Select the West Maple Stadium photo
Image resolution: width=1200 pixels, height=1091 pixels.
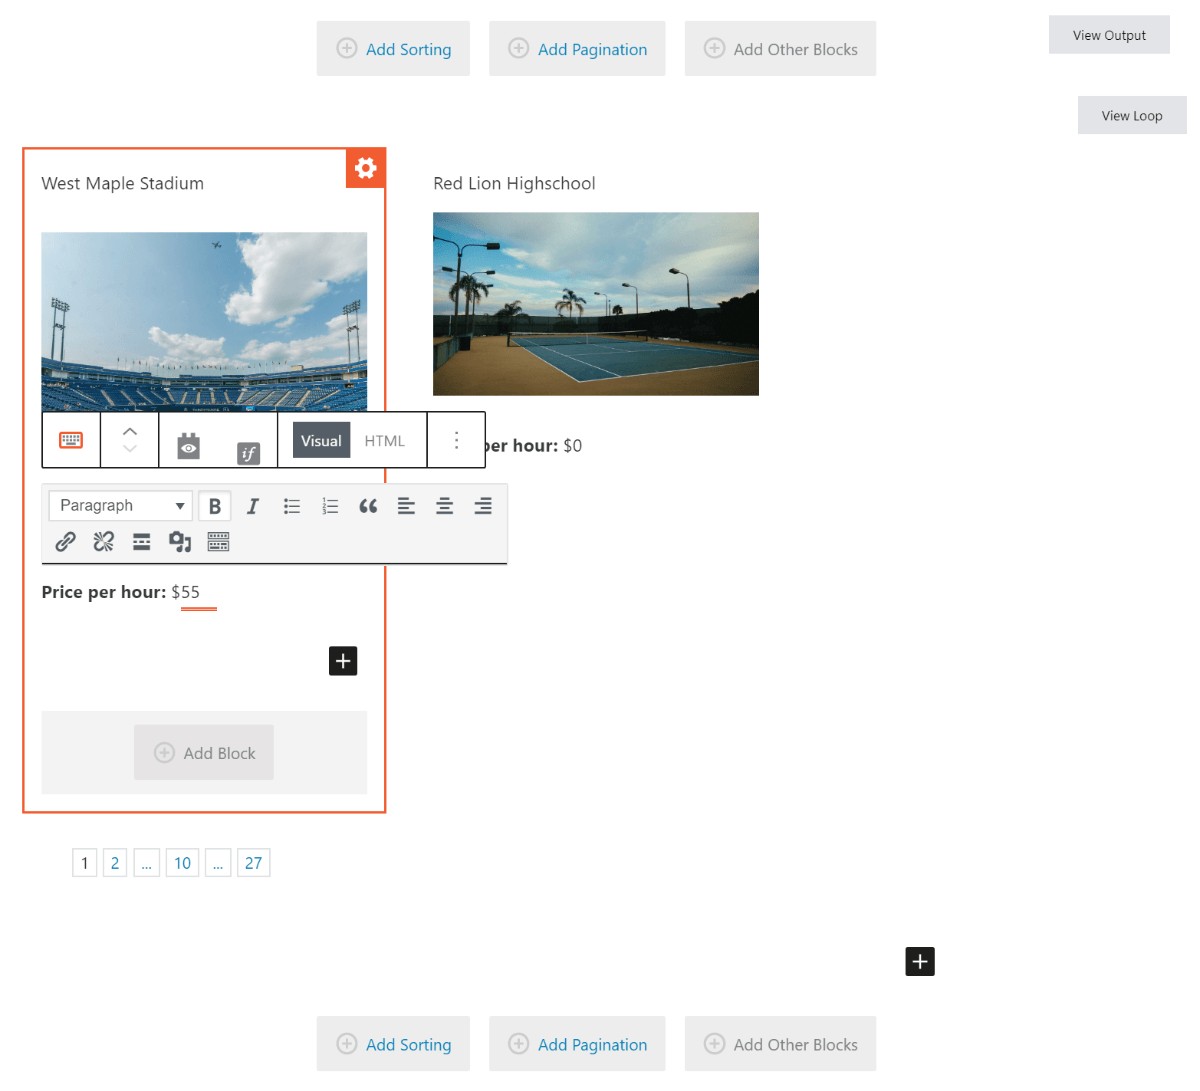[x=204, y=322]
